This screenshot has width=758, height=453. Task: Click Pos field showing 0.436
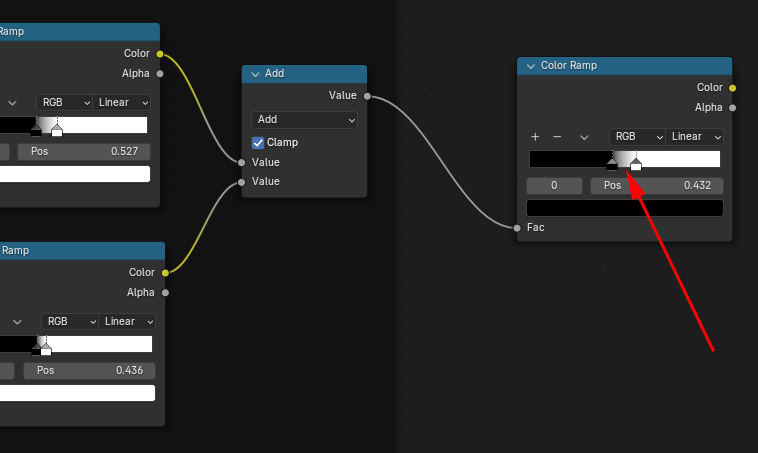89,371
